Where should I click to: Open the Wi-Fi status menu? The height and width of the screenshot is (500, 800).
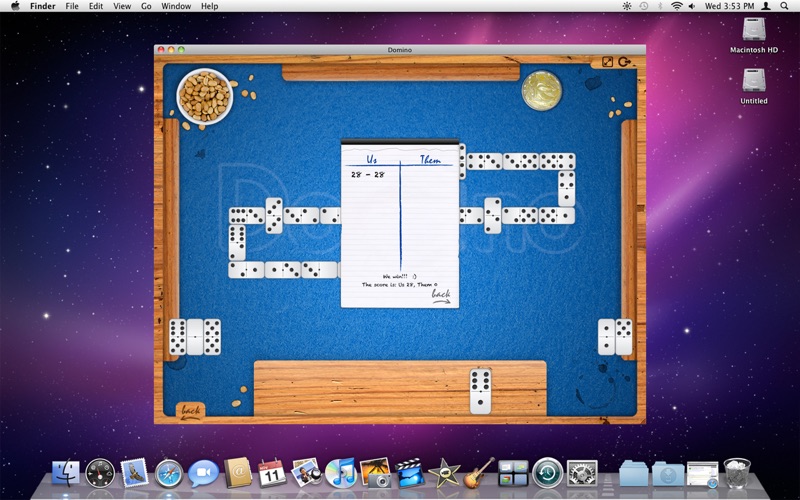[677, 6]
